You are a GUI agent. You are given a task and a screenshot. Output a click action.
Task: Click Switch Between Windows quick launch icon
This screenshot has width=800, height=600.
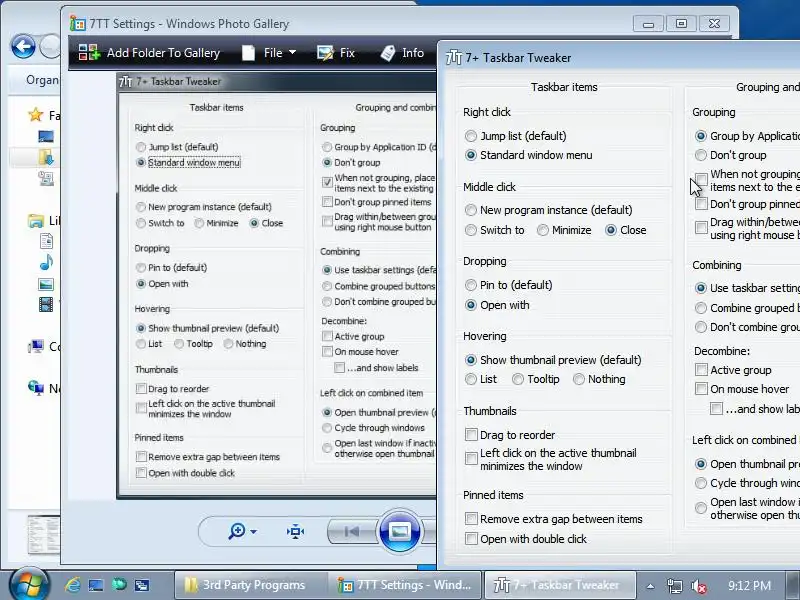(142, 585)
